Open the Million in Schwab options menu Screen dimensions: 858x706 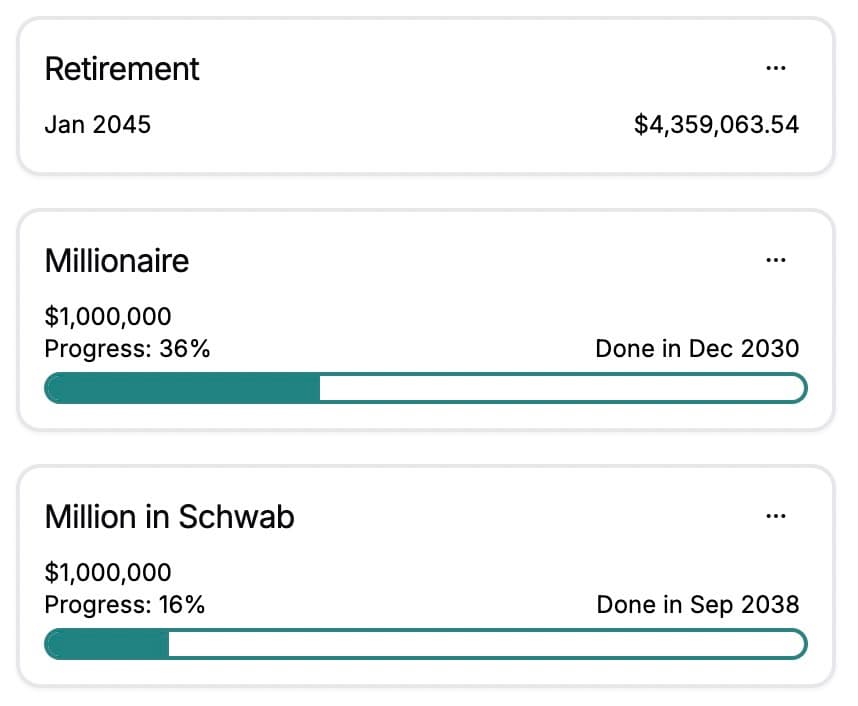(x=775, y=517)
